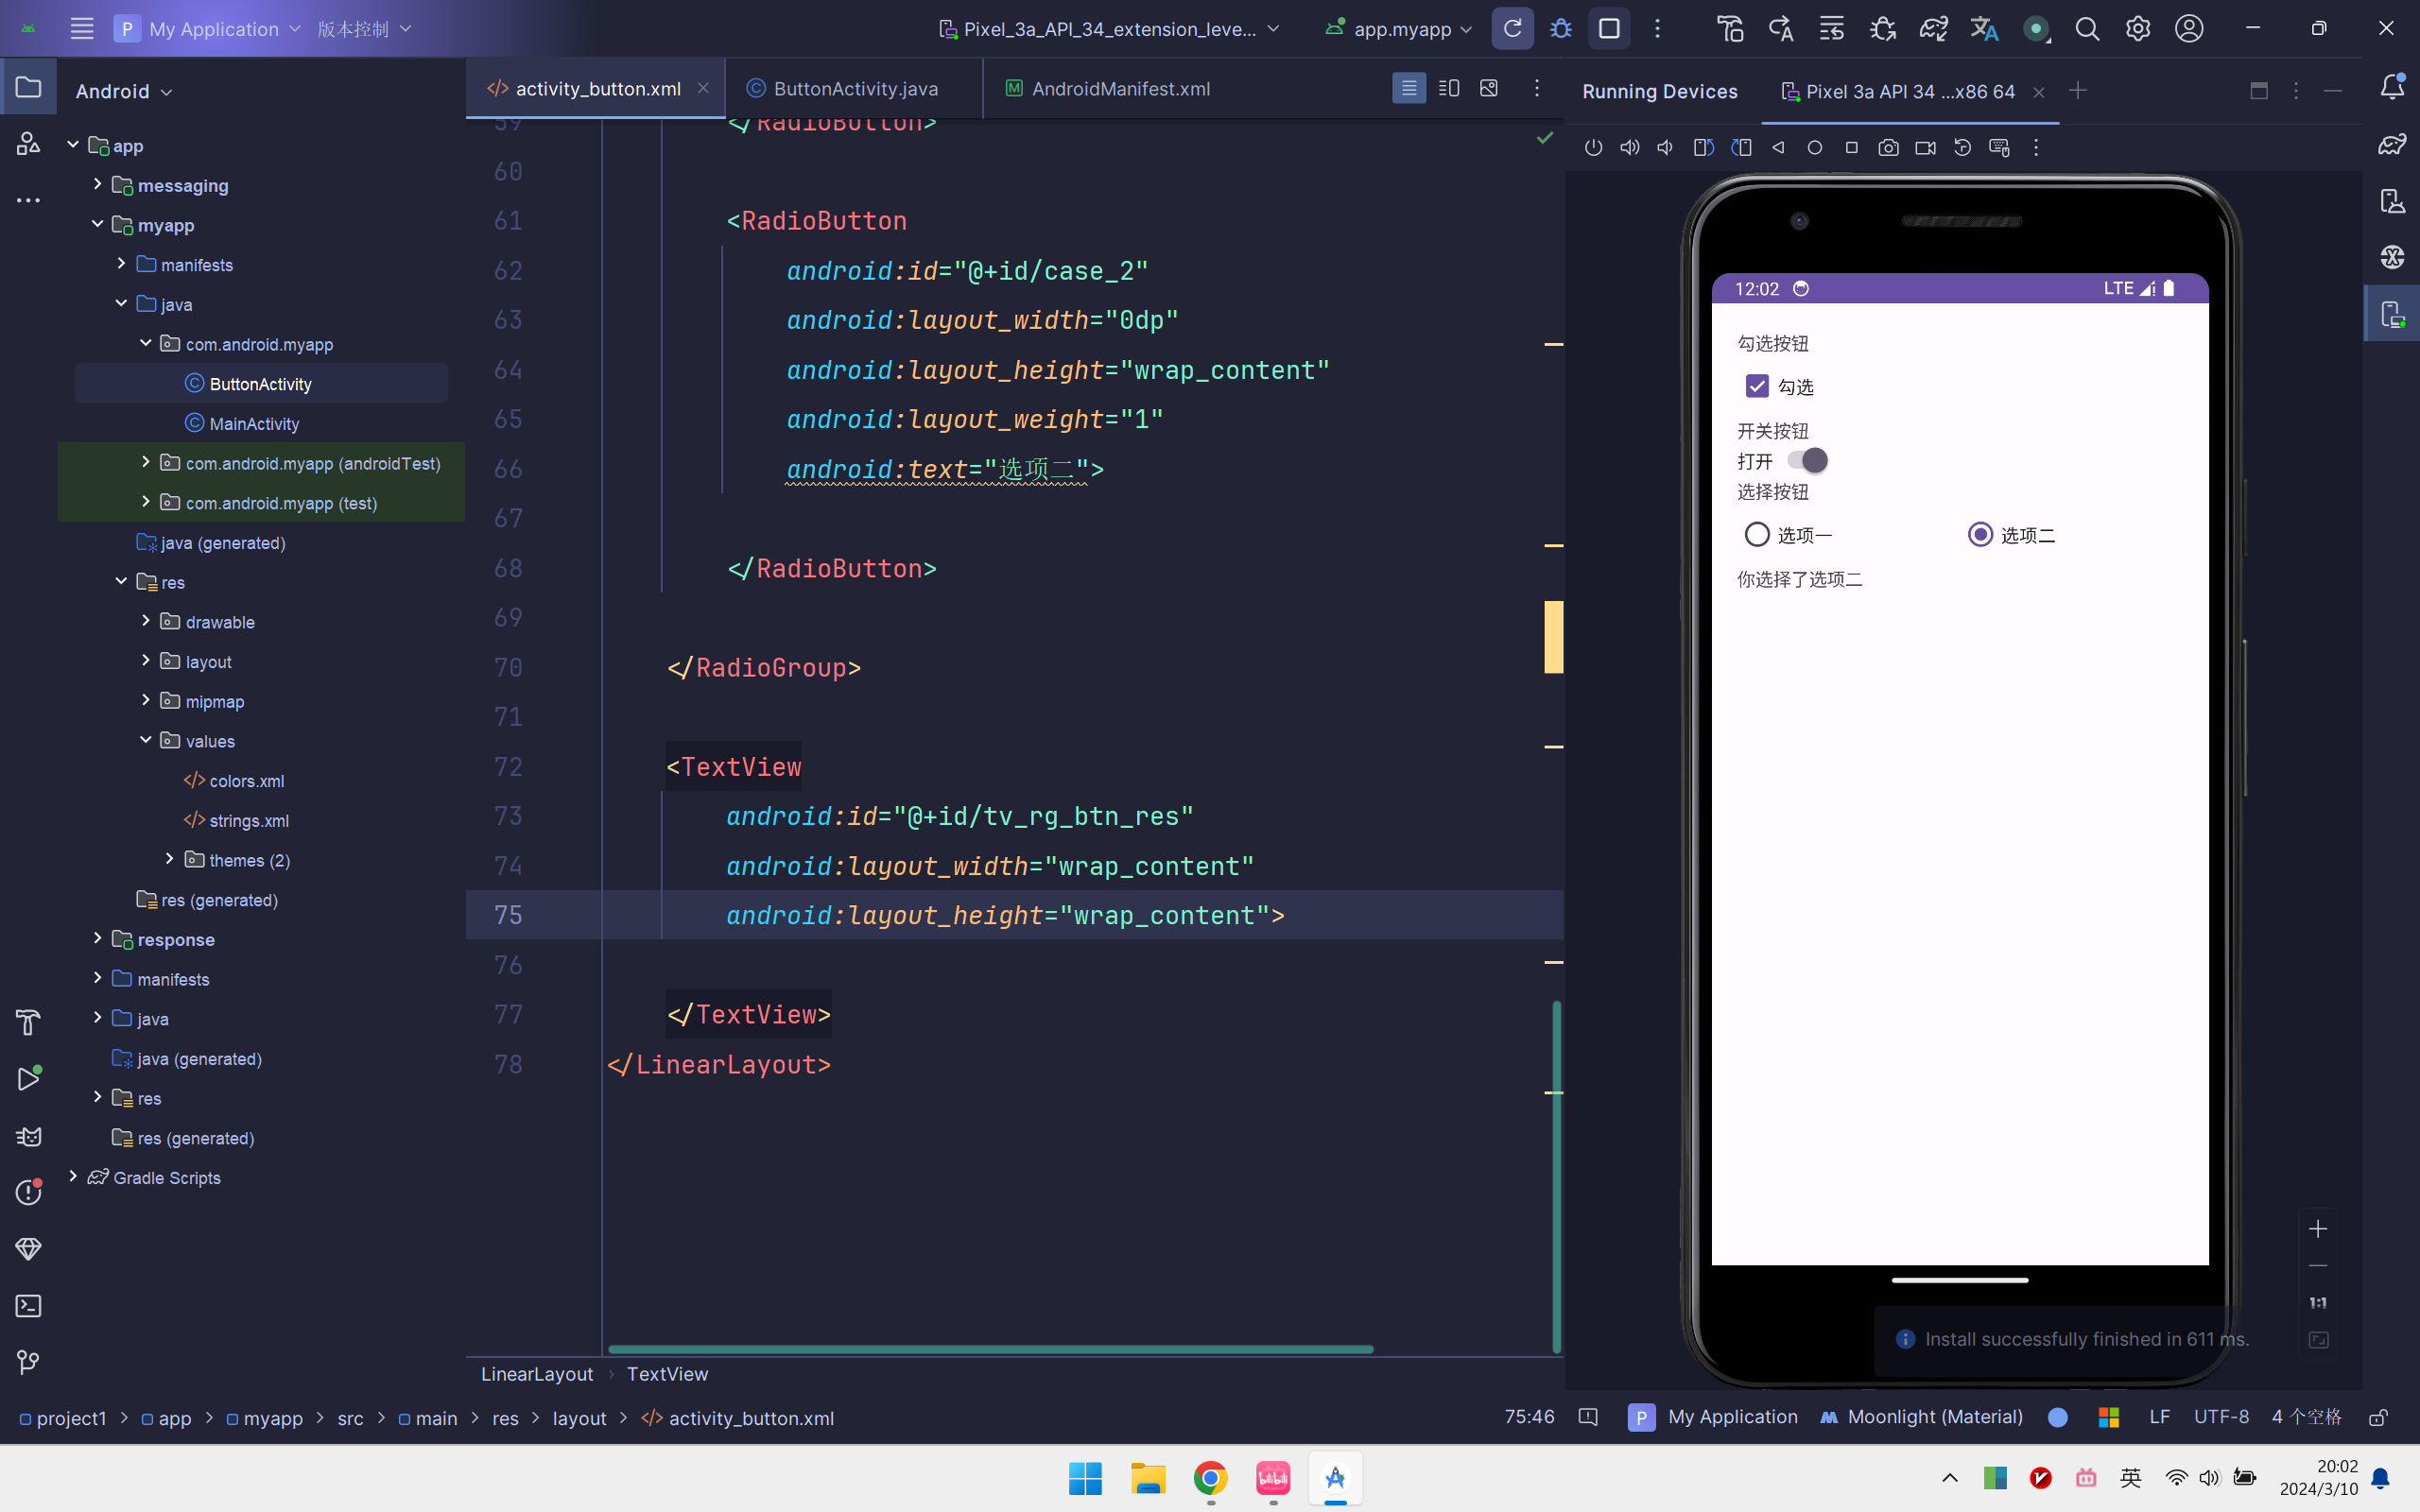Tap emulator Home circle button
Viewport: 2420px width, 1512px height.
pyautogui.click(x=1815, y=148)
